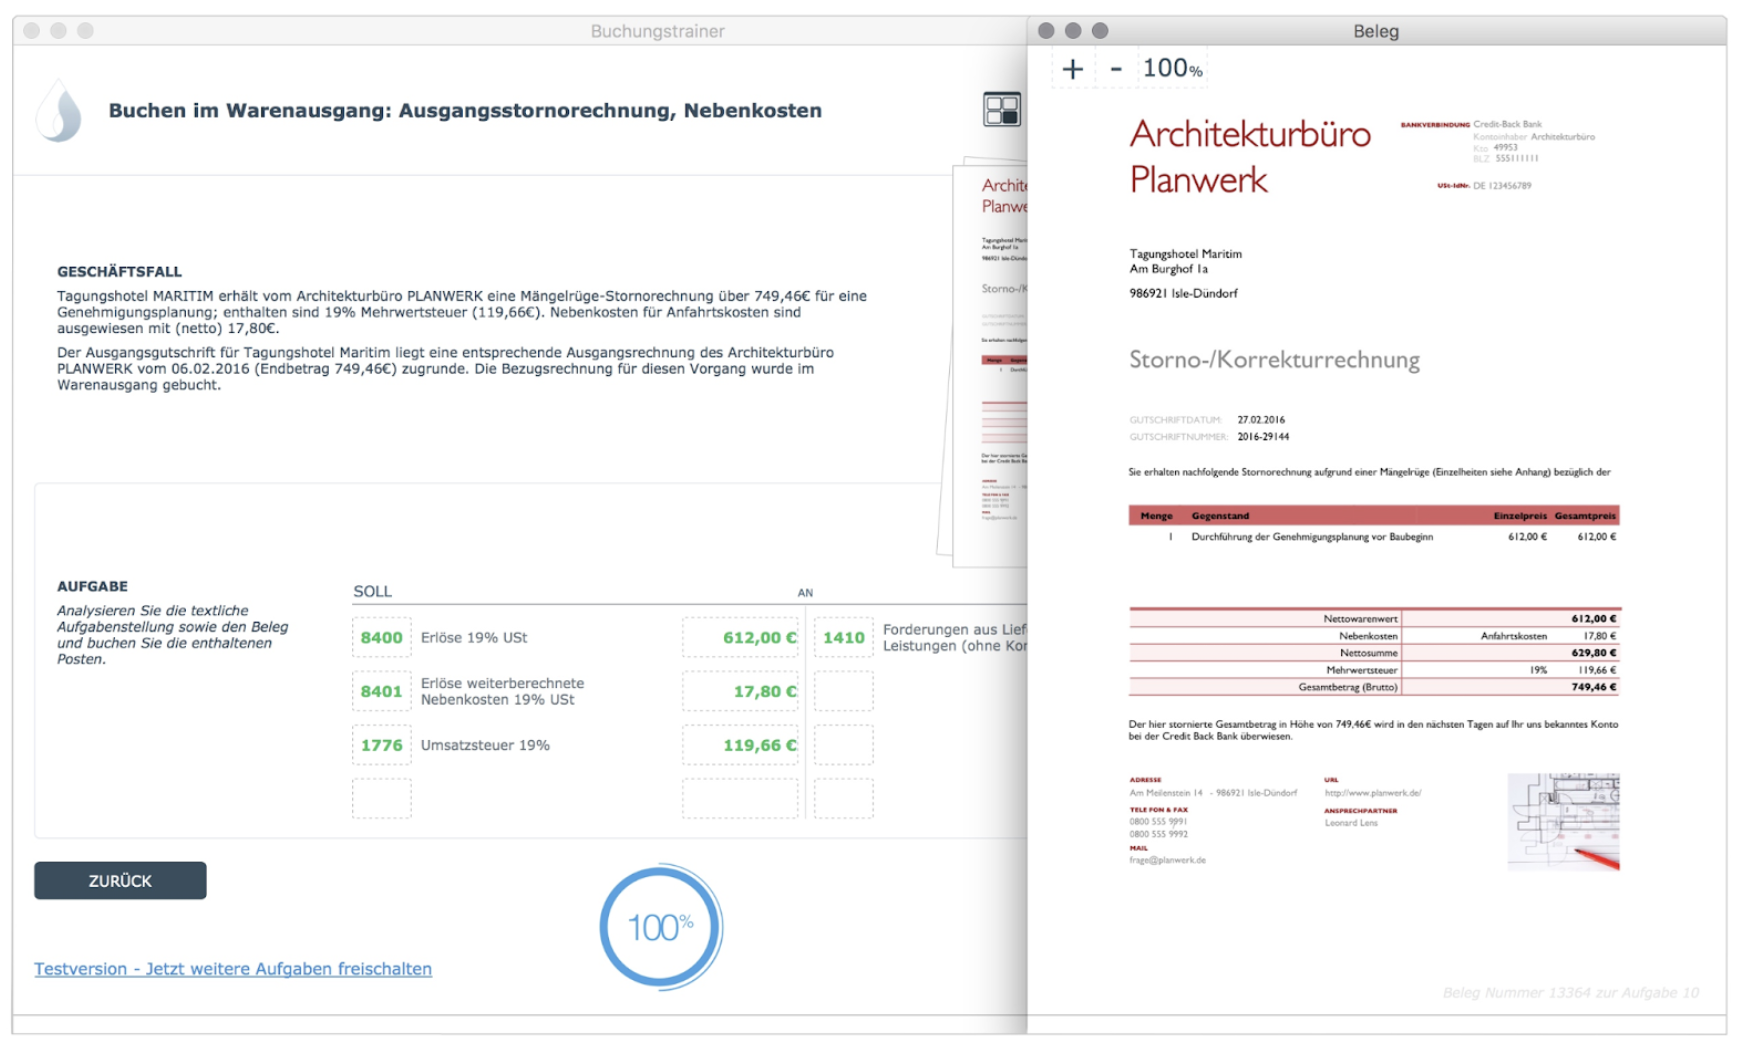Click the empty Soll account field in the last row
This screenshot has width=1744, height=1044.
[x=381, y=799]
